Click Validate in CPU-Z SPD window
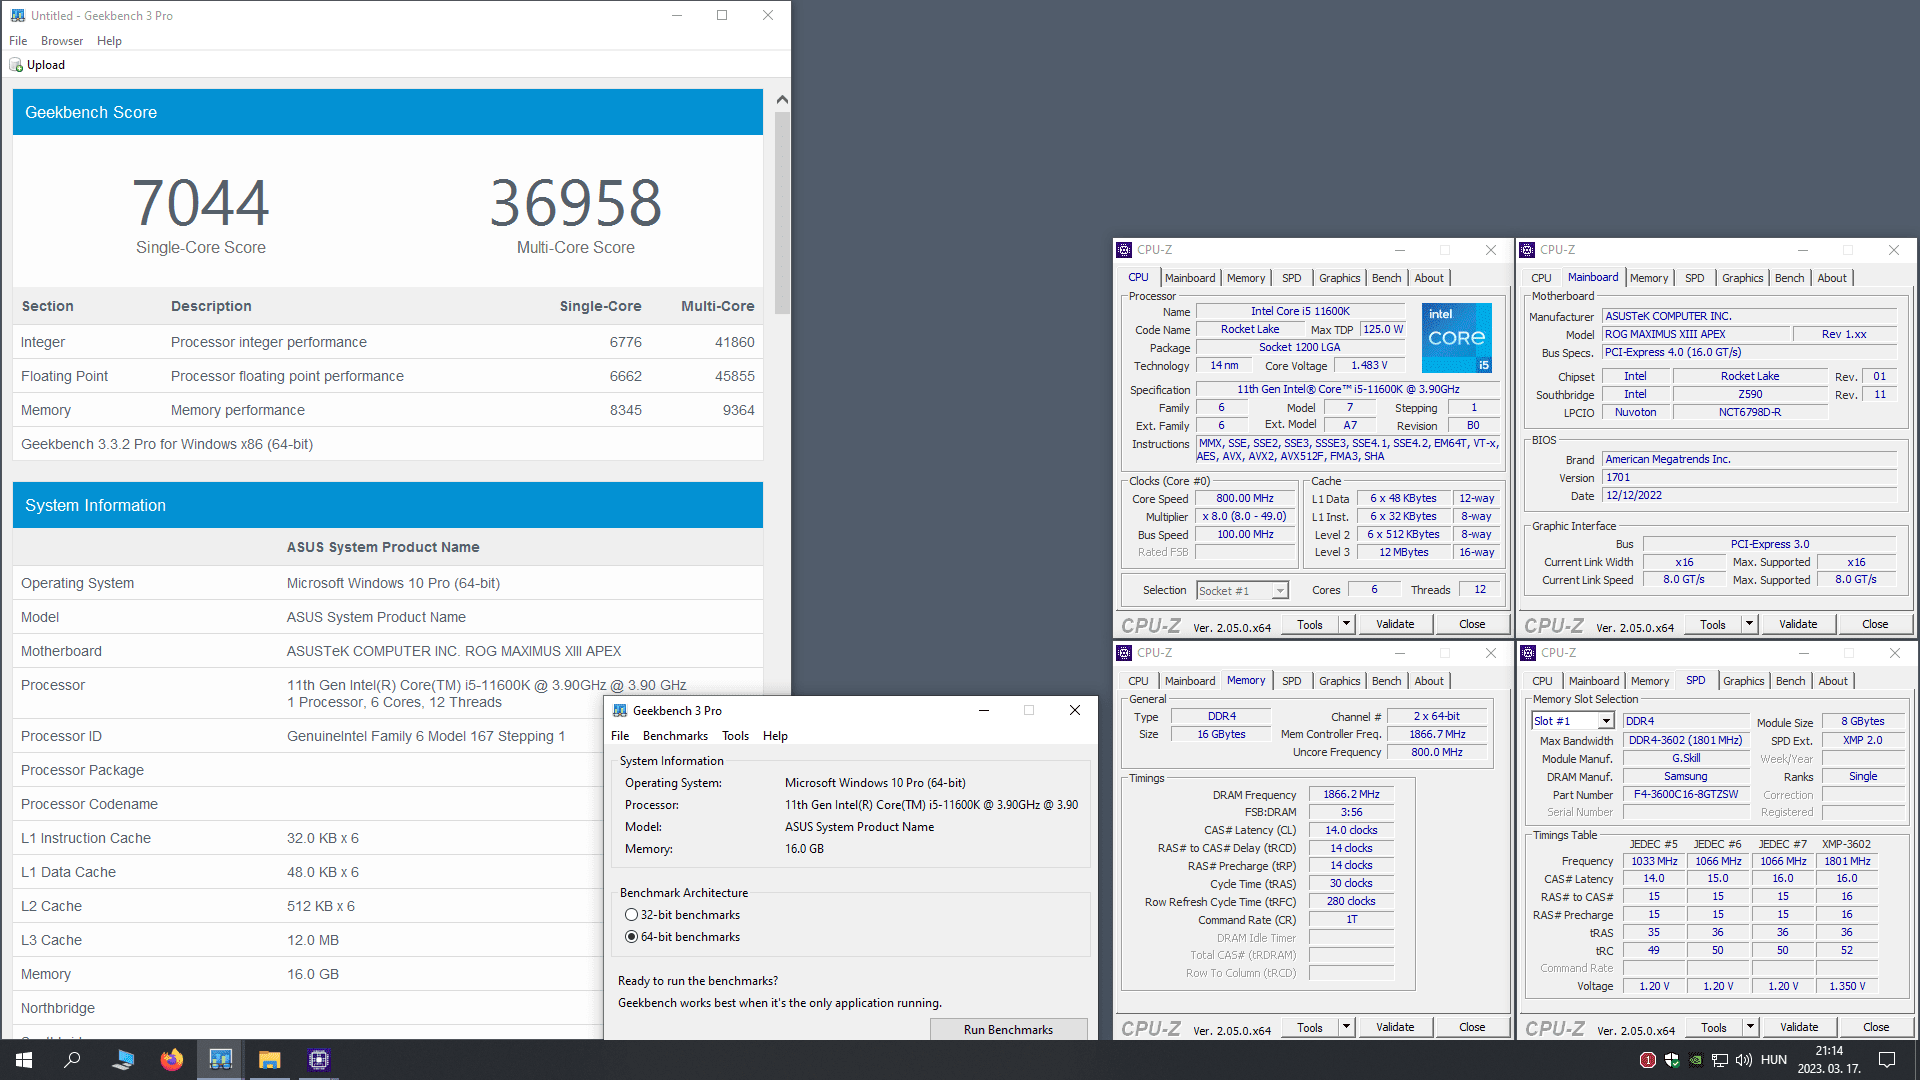The image size is (1920, 1080). coord(1799,1027)
